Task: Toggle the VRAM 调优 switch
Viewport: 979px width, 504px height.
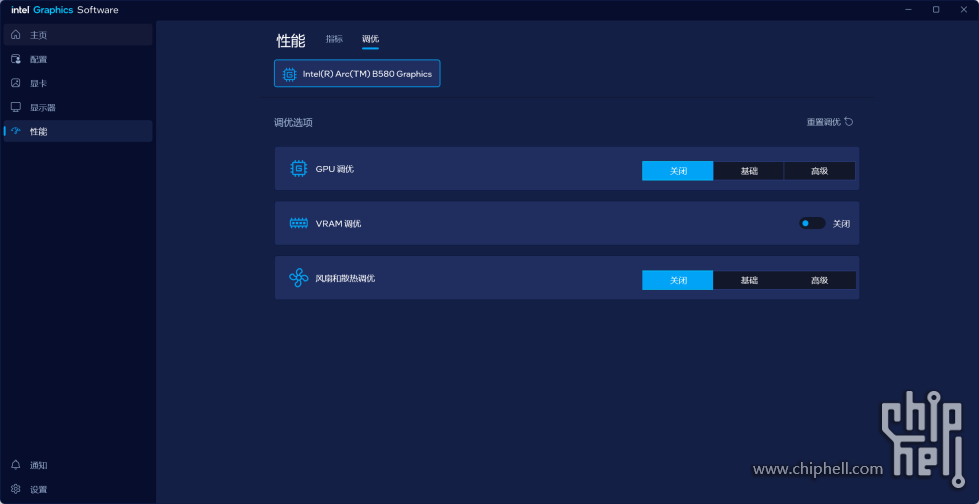Action: coord(812,224)
